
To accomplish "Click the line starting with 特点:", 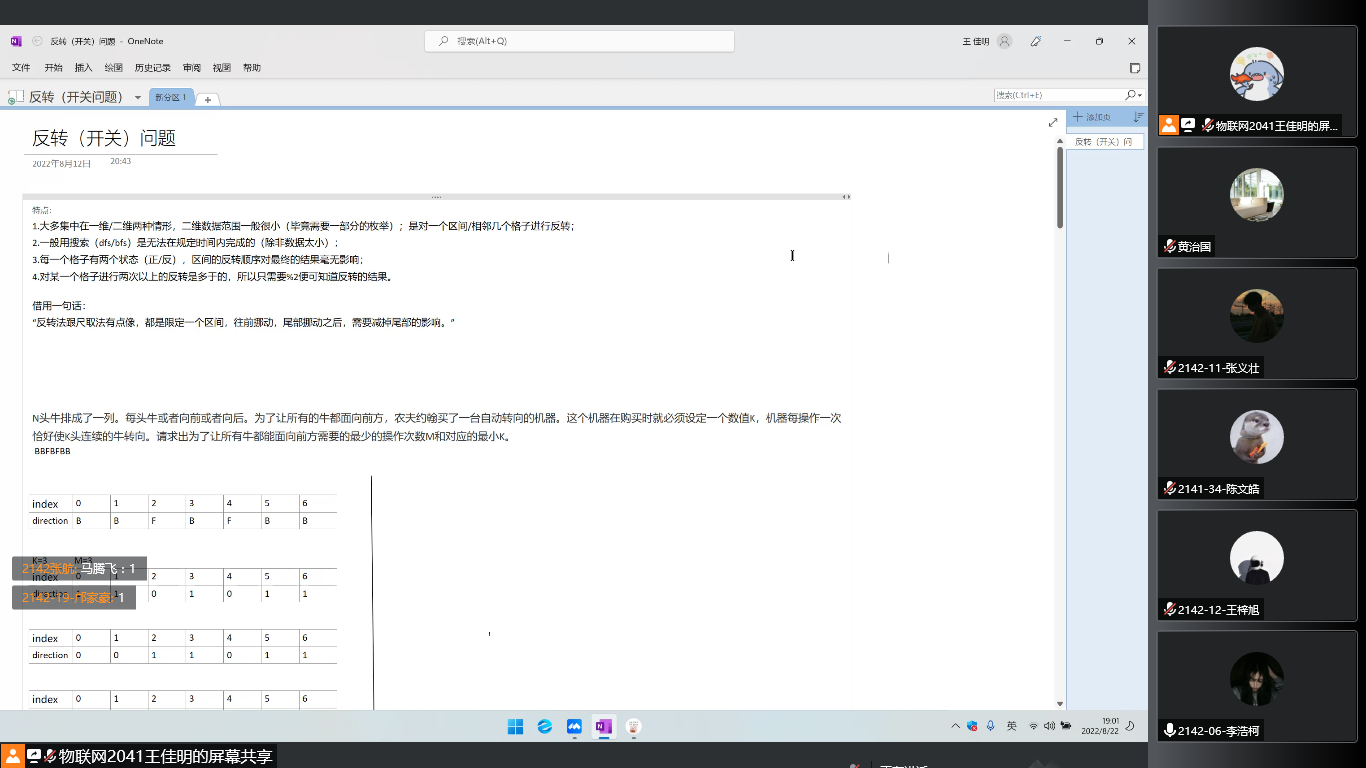I will point(41,210).
